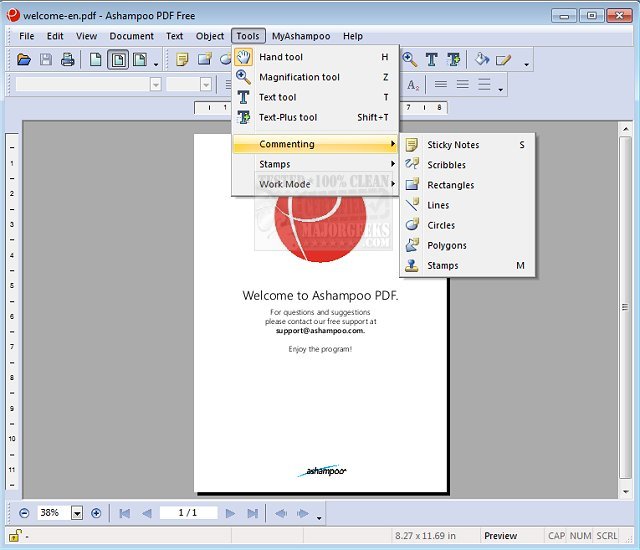640x550 pixels.
Task: Click the magnifier icon on the toolbar
Action: [x=409, y=60]
